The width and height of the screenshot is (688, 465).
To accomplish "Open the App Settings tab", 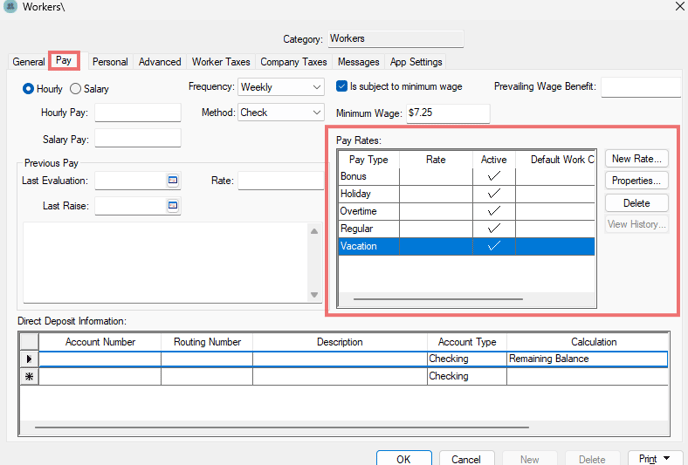I will 416,62.
